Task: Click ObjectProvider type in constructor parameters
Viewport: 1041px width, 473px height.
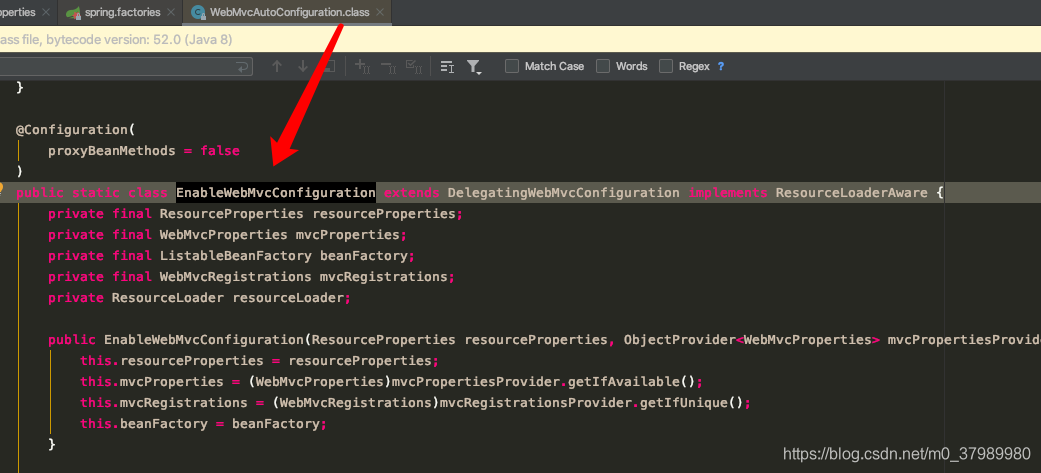Action: [x=680, y=339]
